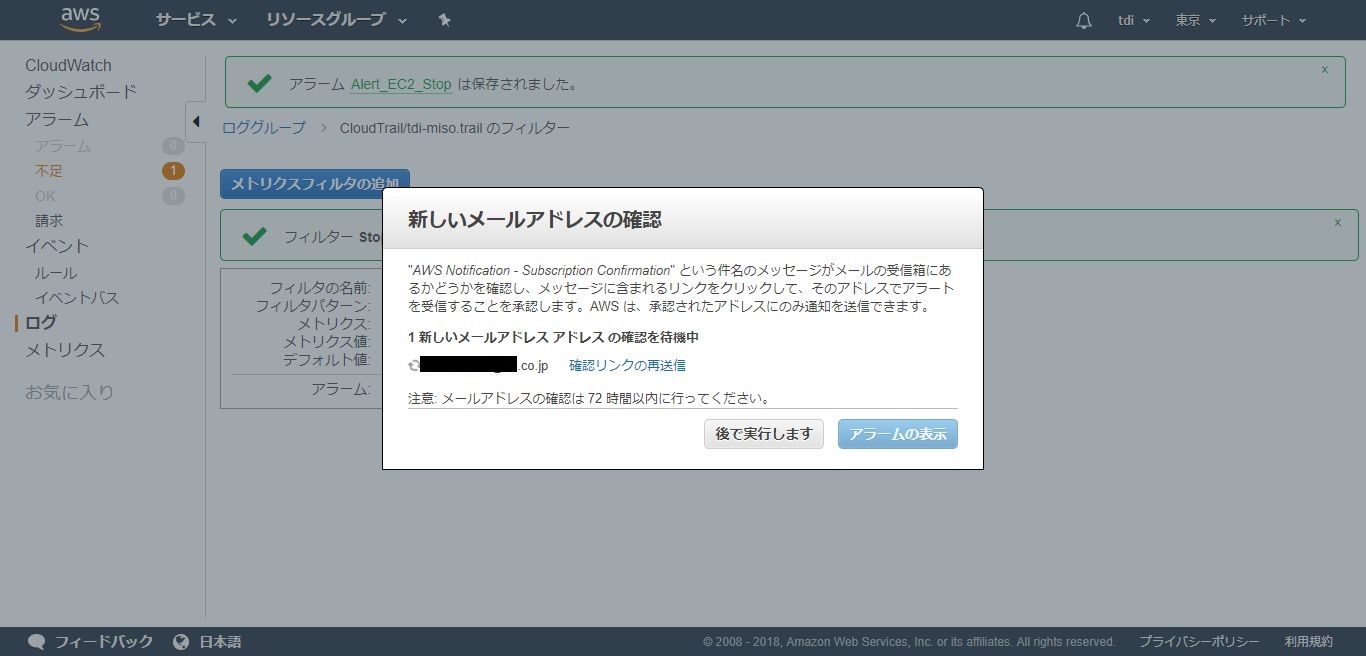The image size is (1366, 656).
Task: Close the filter success banner
Action: [x=1338, y=223]
